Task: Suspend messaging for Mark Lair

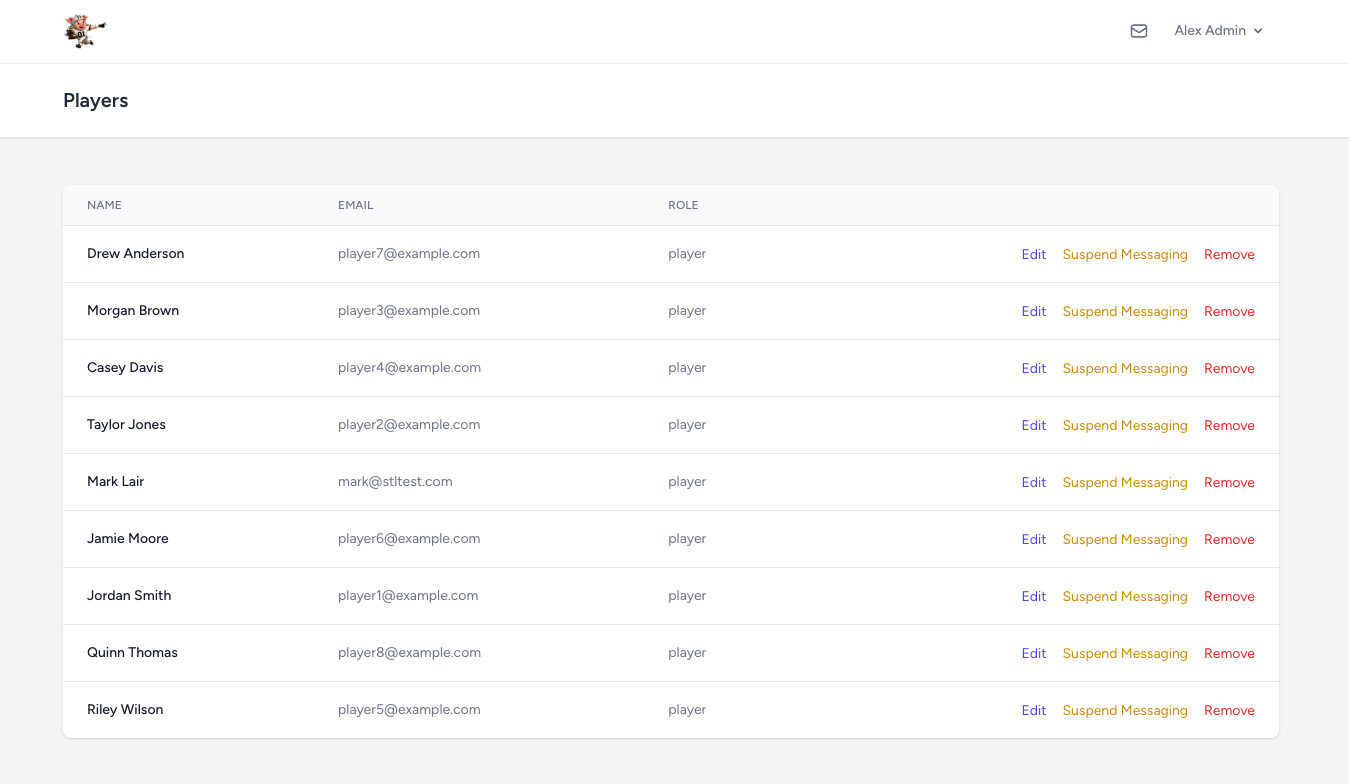Action: click(x=1125, y=482)
